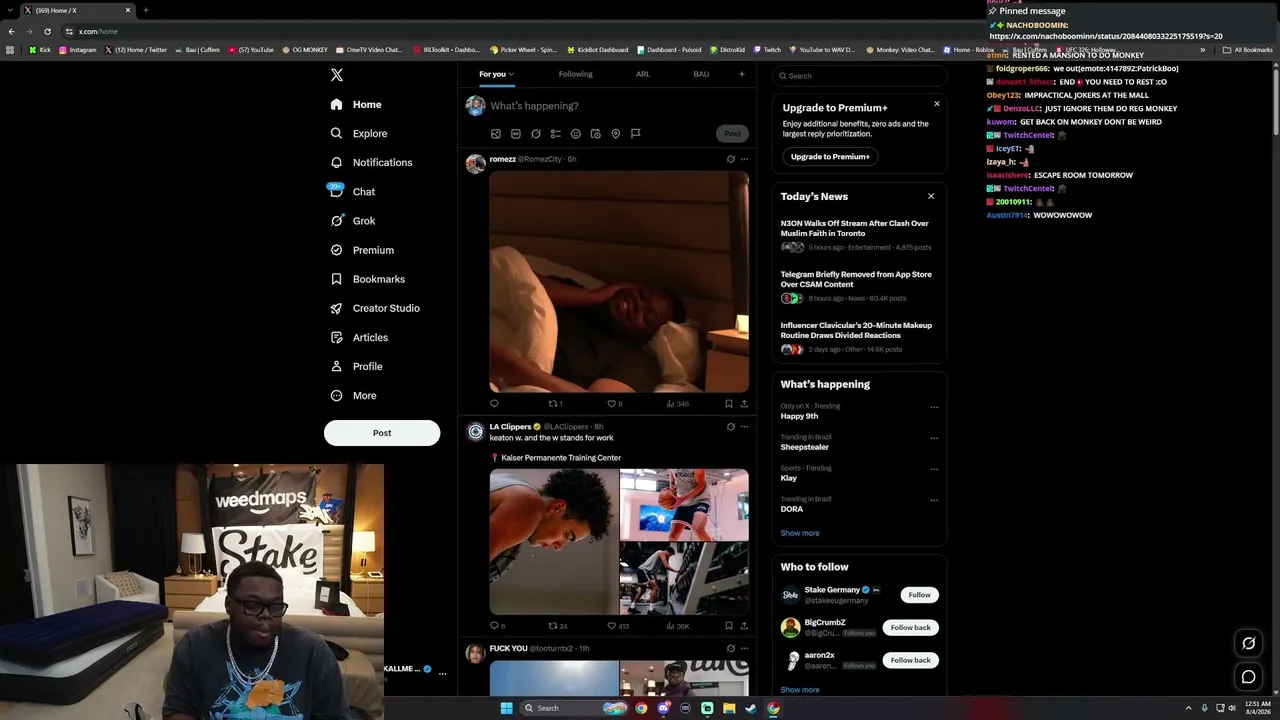Like the LA Clippers post
The image size is (1280, 720).
click(618, 626)
